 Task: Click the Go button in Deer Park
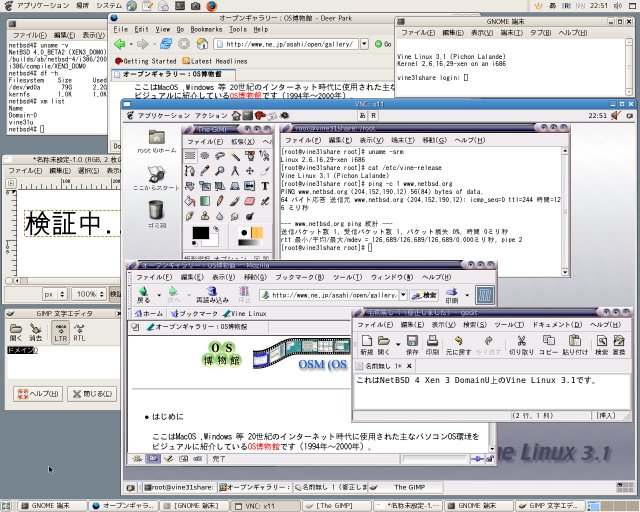click(x=383, y=44)
